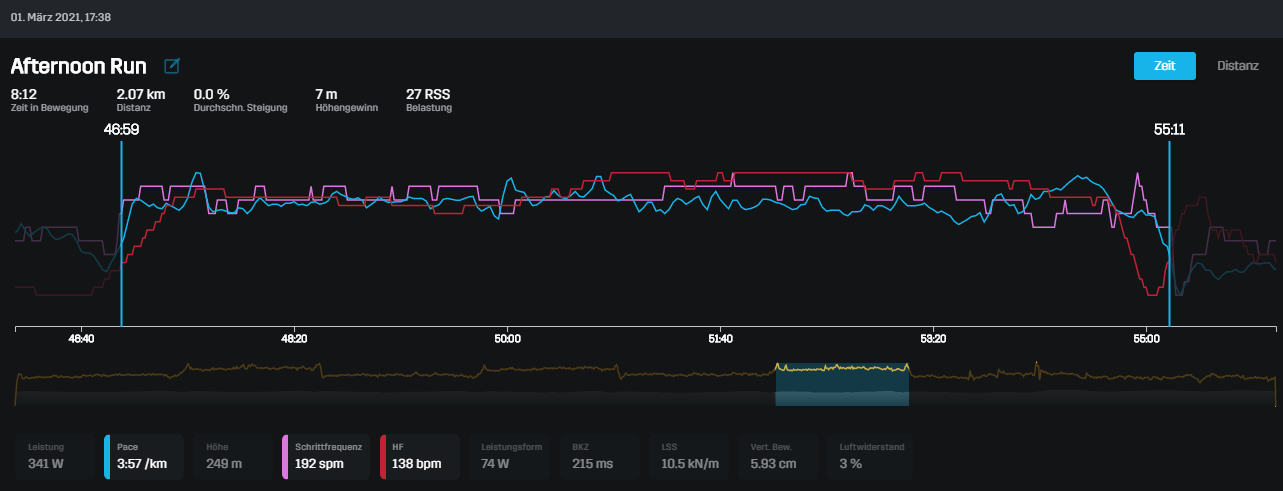1283x491 pixels.
Task: Show the Vert. Bew. metric
Action: tap(776, 457)
